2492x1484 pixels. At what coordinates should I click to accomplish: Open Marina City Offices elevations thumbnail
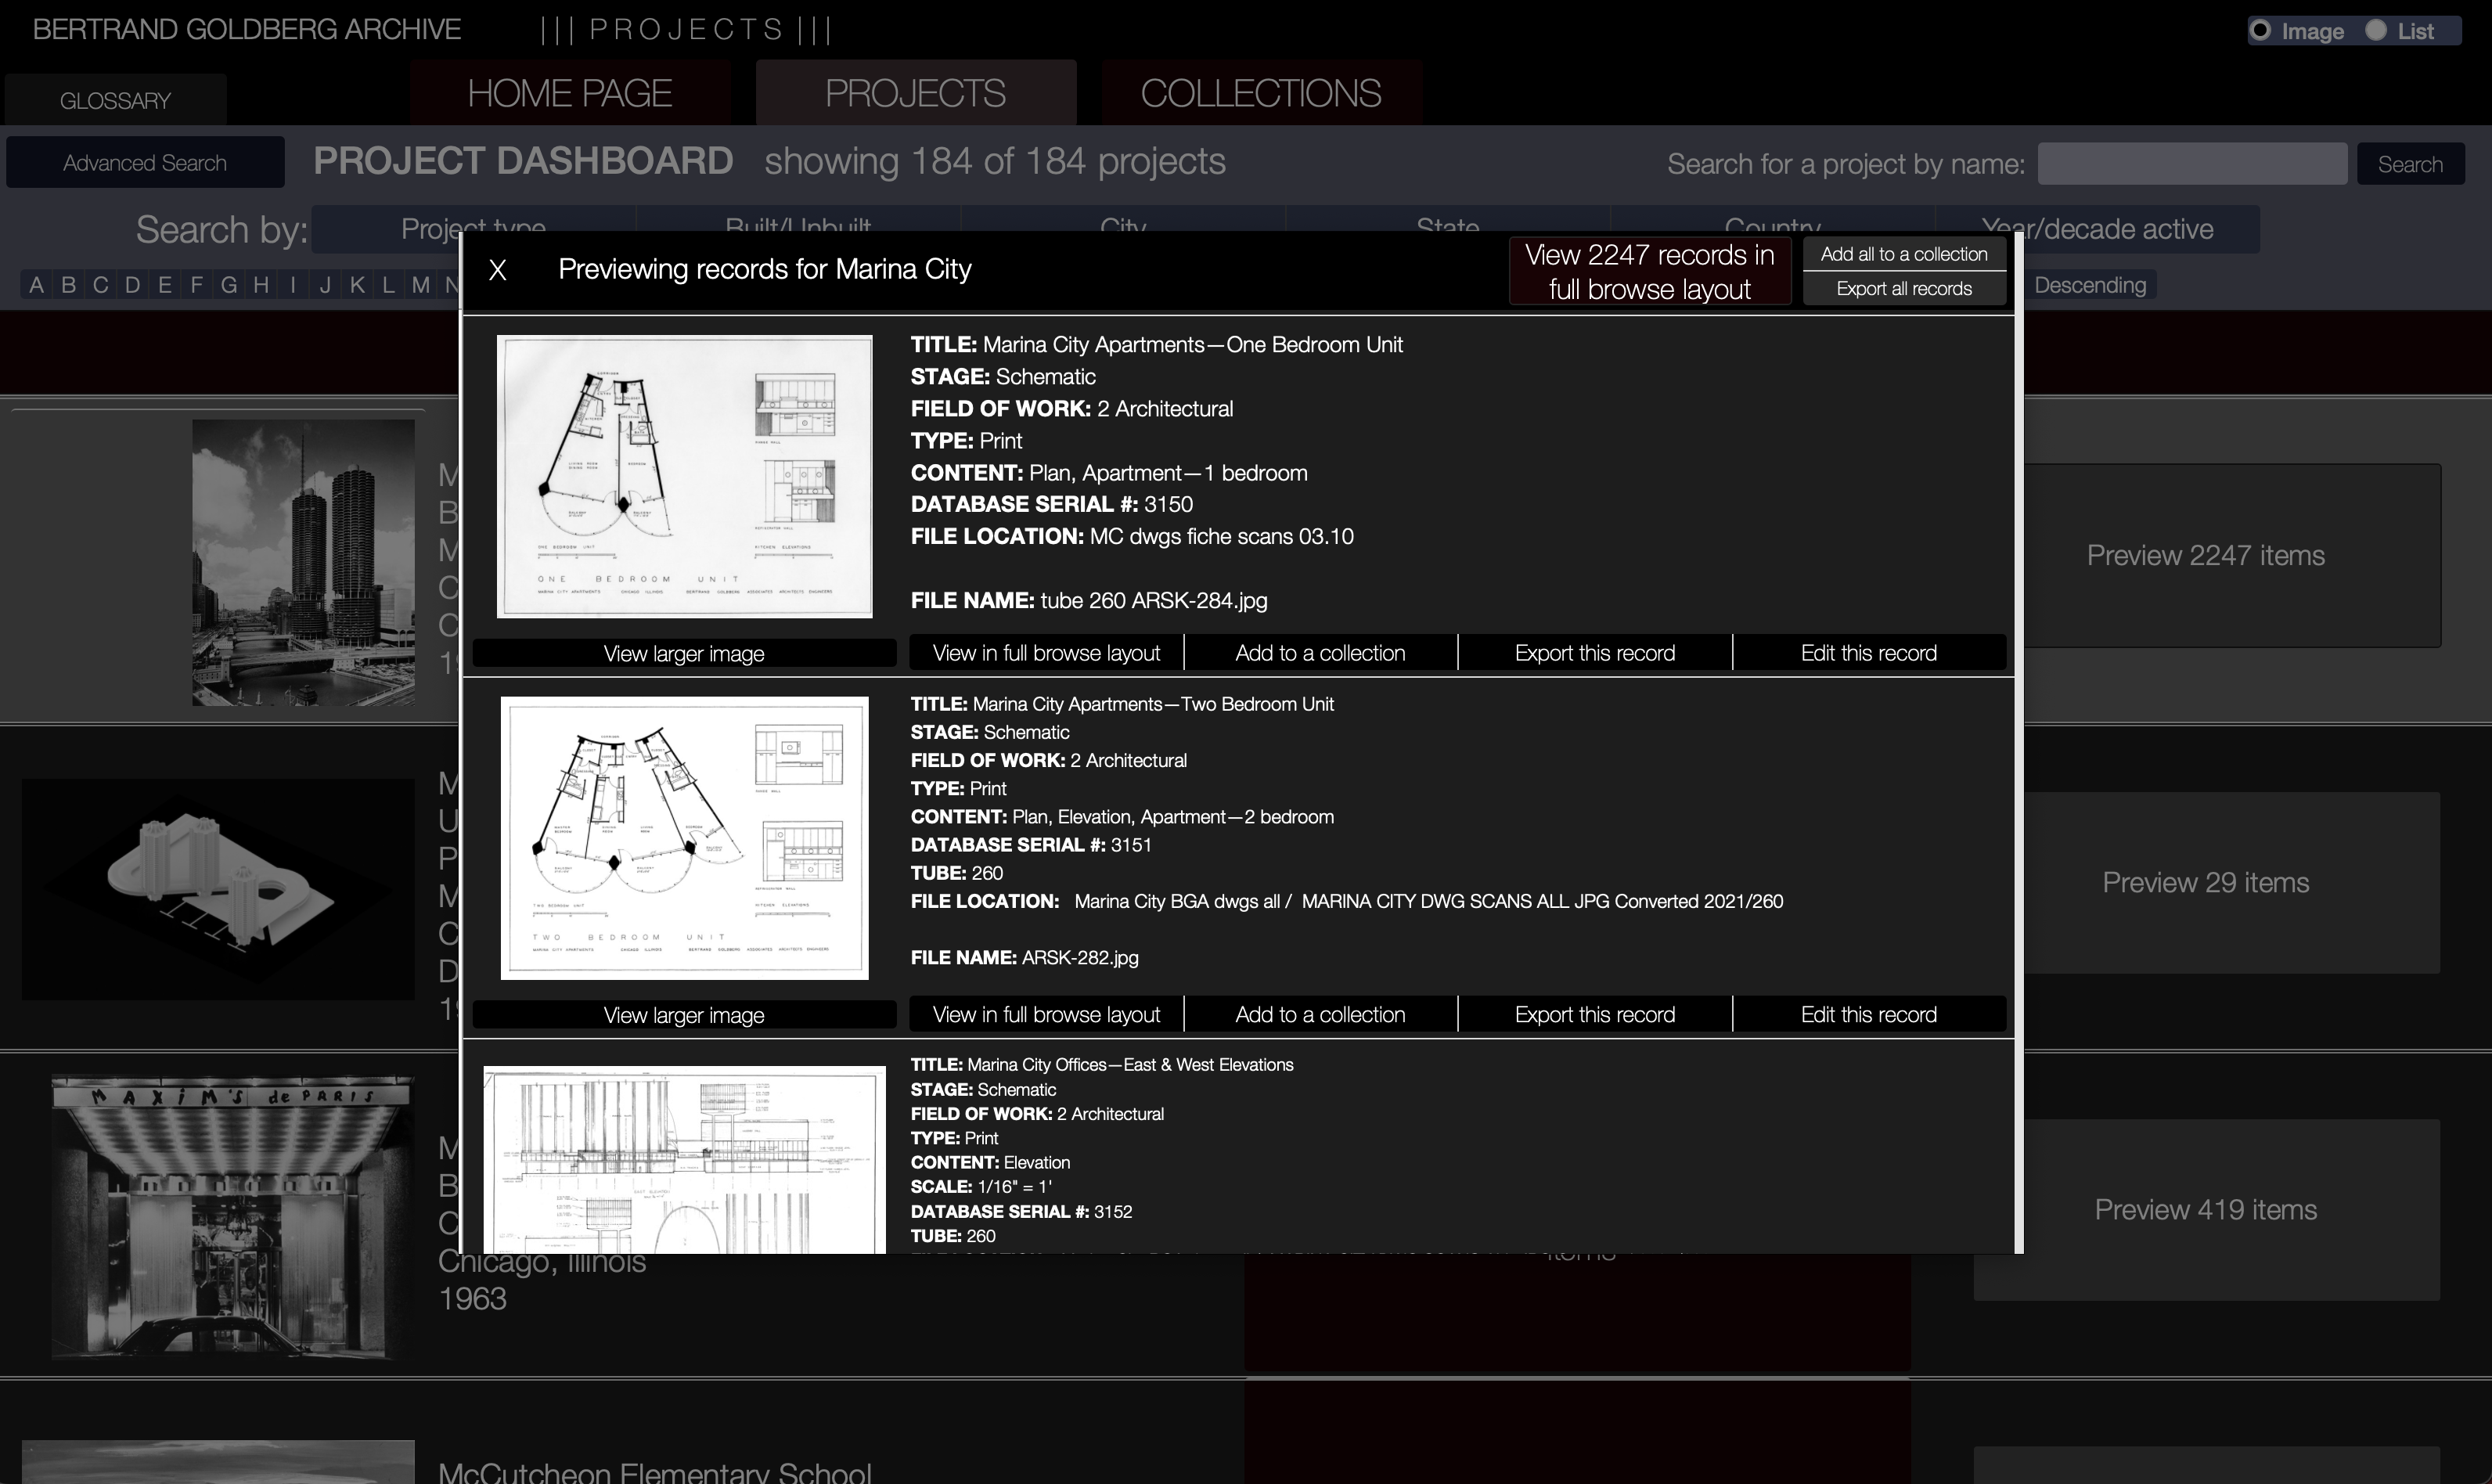684,1160
